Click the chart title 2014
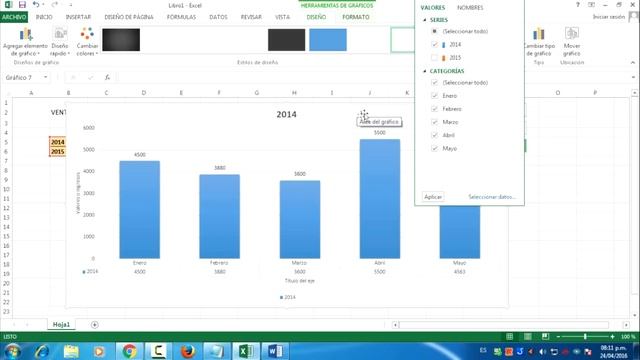The height and width of the screenshot is (360, 640). [287, 114]
